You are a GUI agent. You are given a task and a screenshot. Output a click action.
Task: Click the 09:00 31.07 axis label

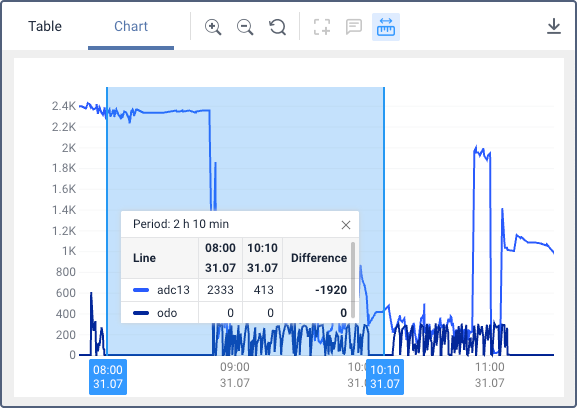pos(235,375)
